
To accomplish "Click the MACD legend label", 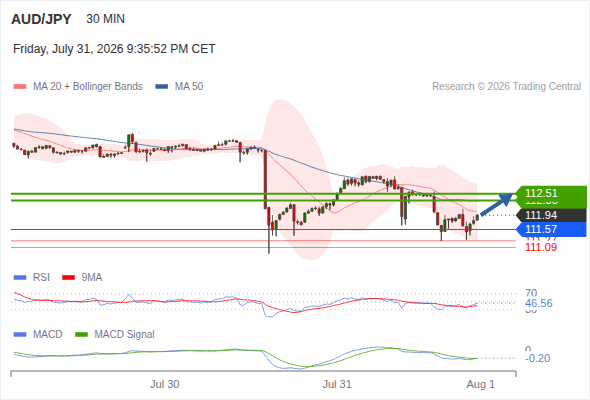I will tap(48, 335).
